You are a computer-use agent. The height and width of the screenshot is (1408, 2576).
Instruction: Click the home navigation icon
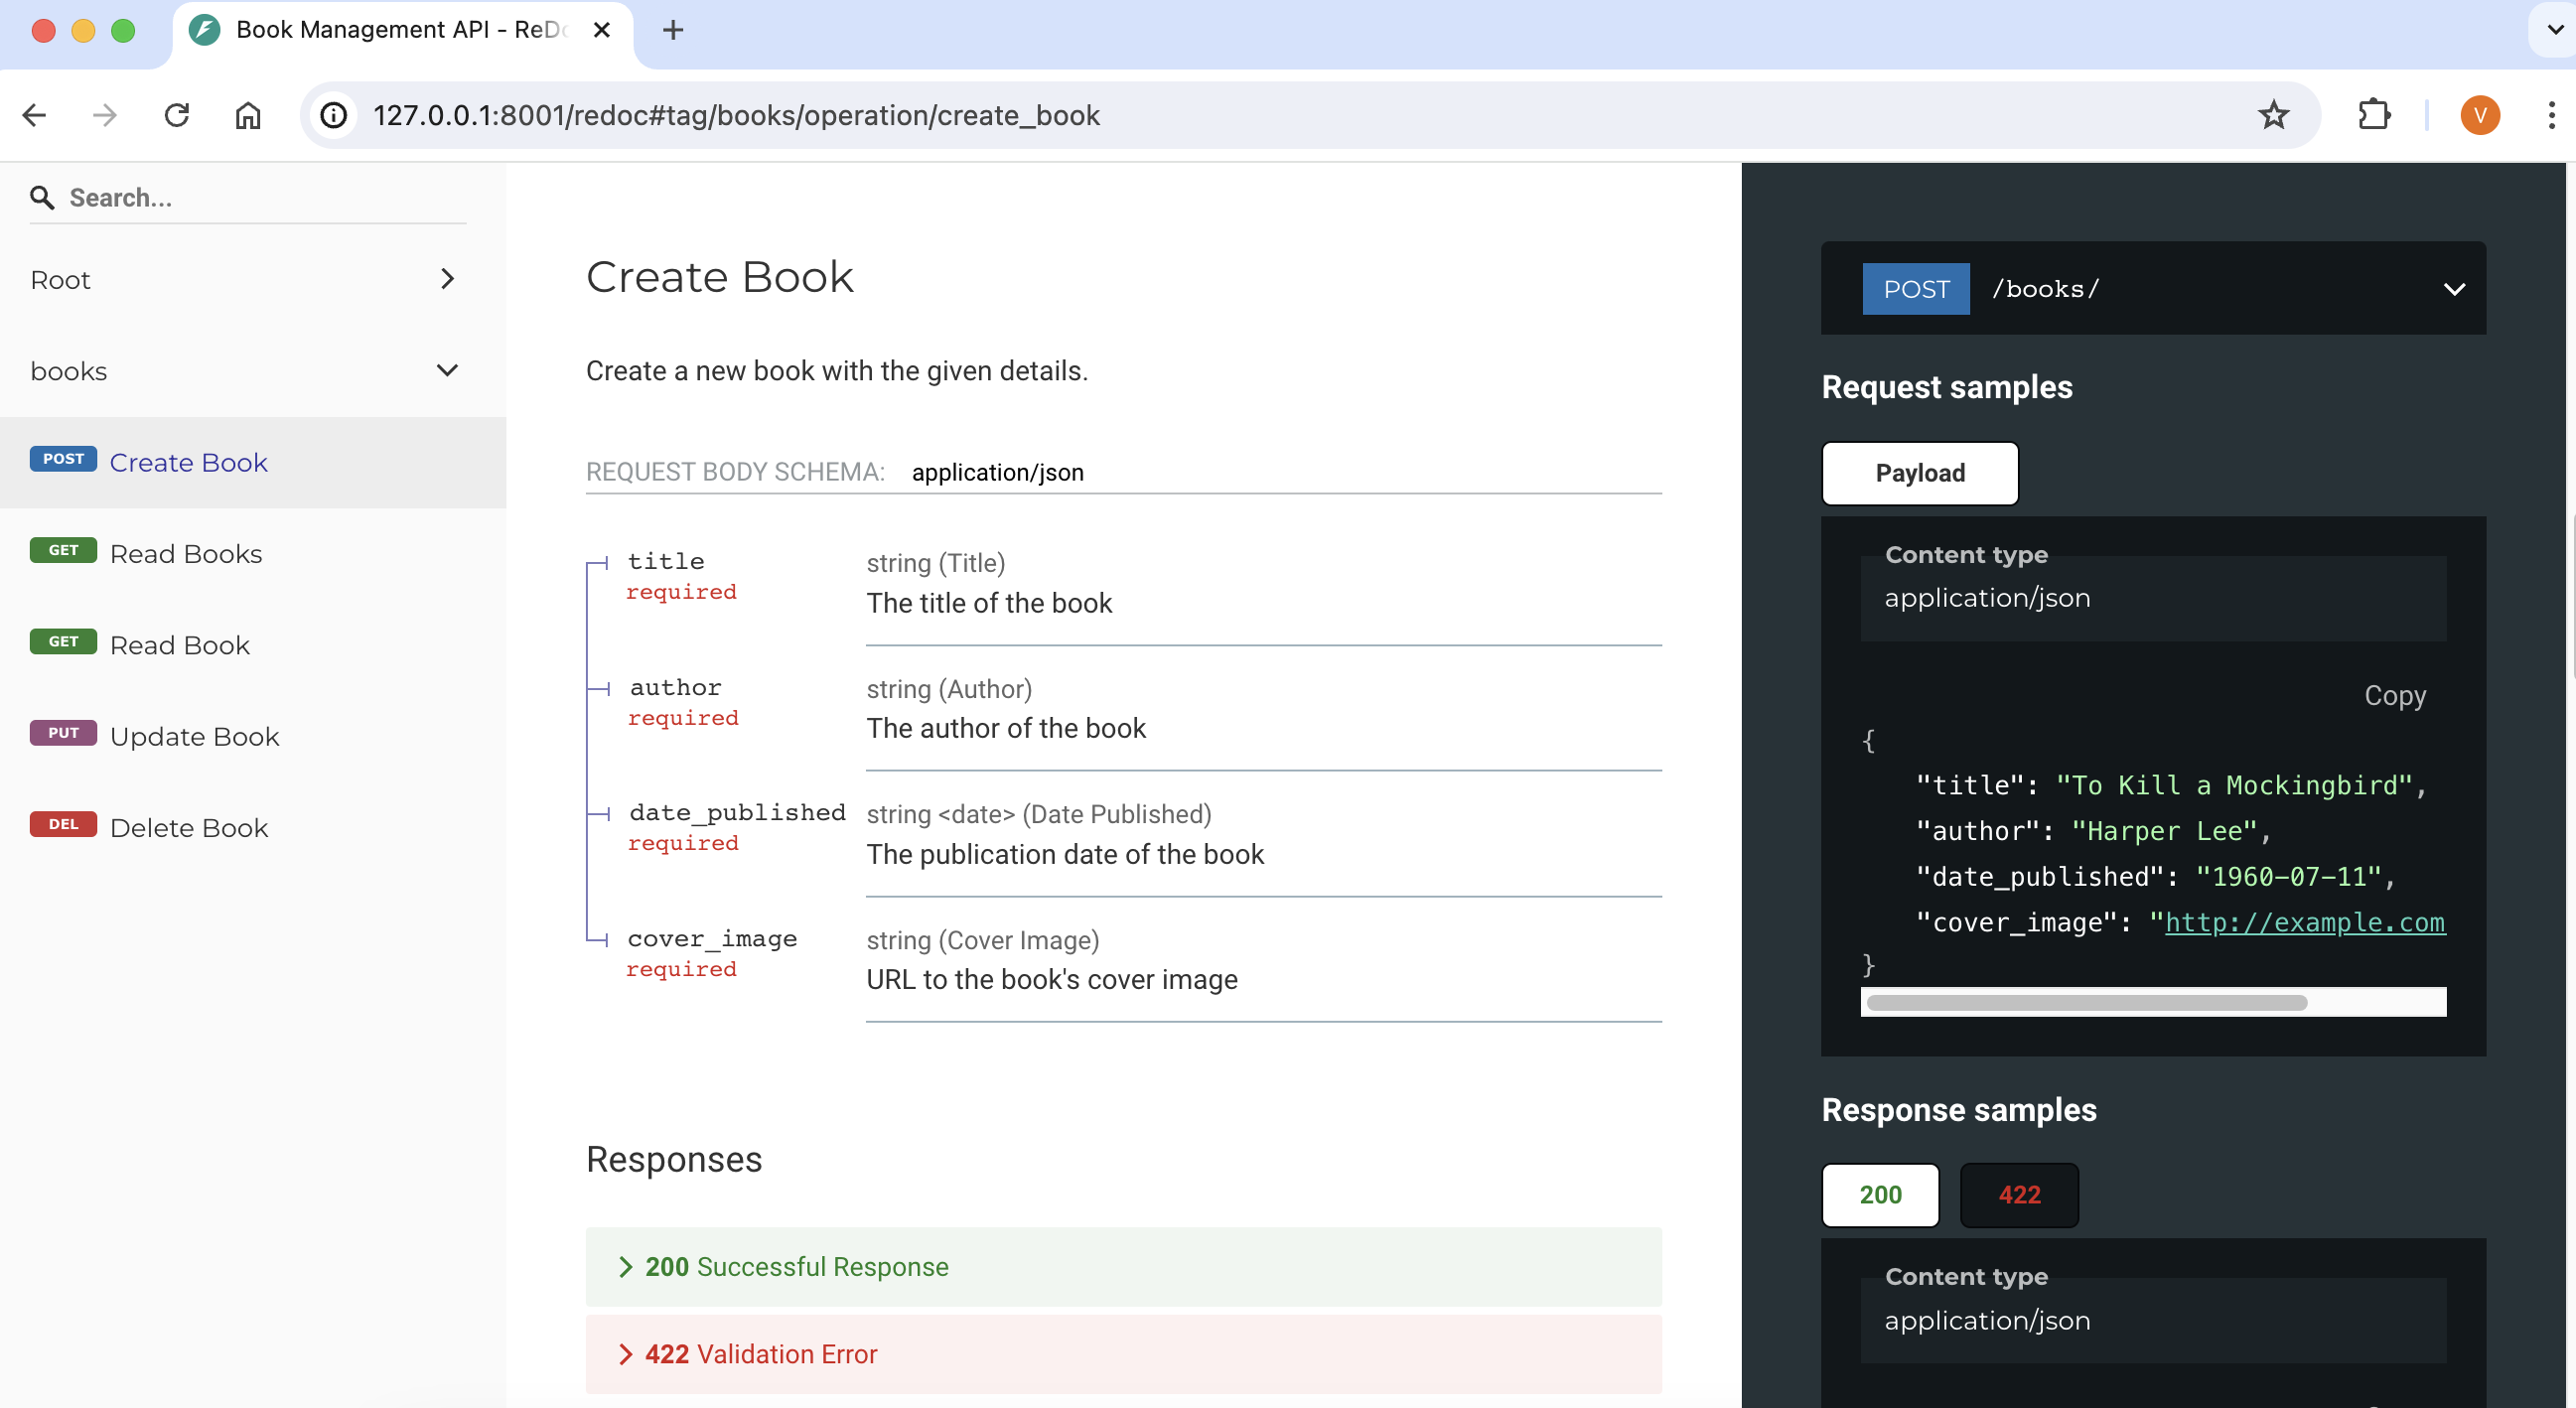click(249, 116)
